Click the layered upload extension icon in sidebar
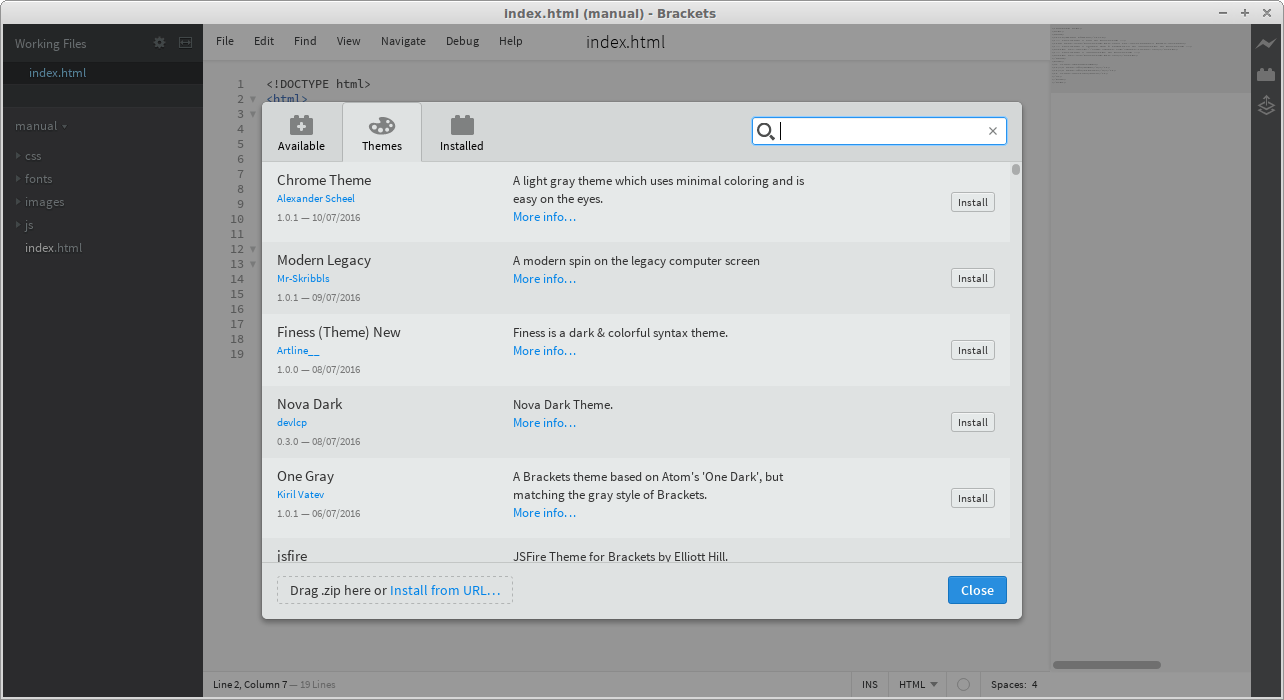1284x700 pixels. pyautogui.click(x=1266, y=104)
